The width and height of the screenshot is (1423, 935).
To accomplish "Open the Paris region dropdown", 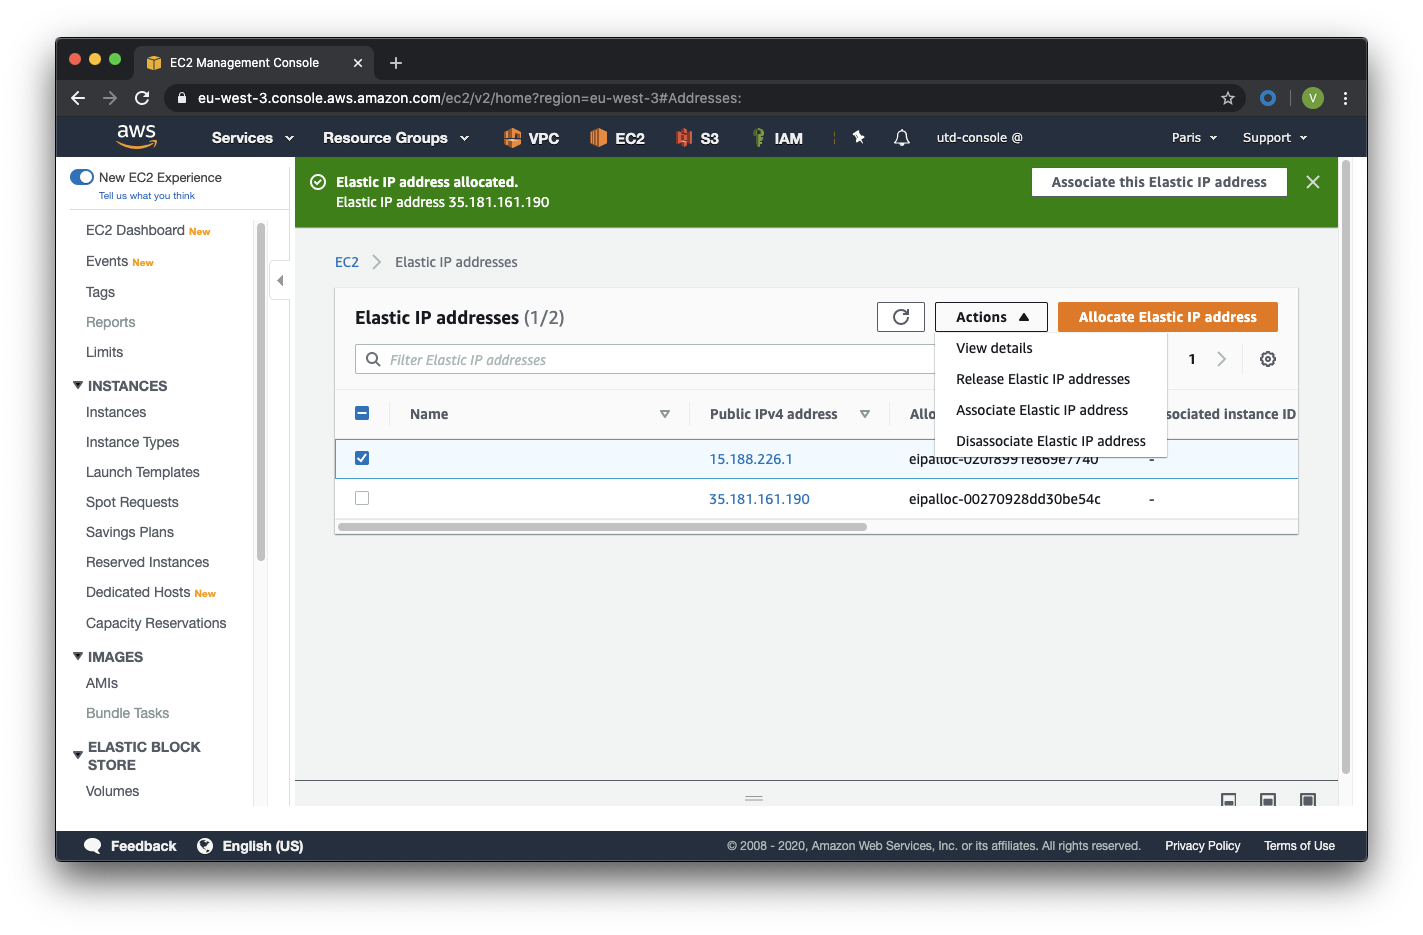I will click(x=1195, y=138).
